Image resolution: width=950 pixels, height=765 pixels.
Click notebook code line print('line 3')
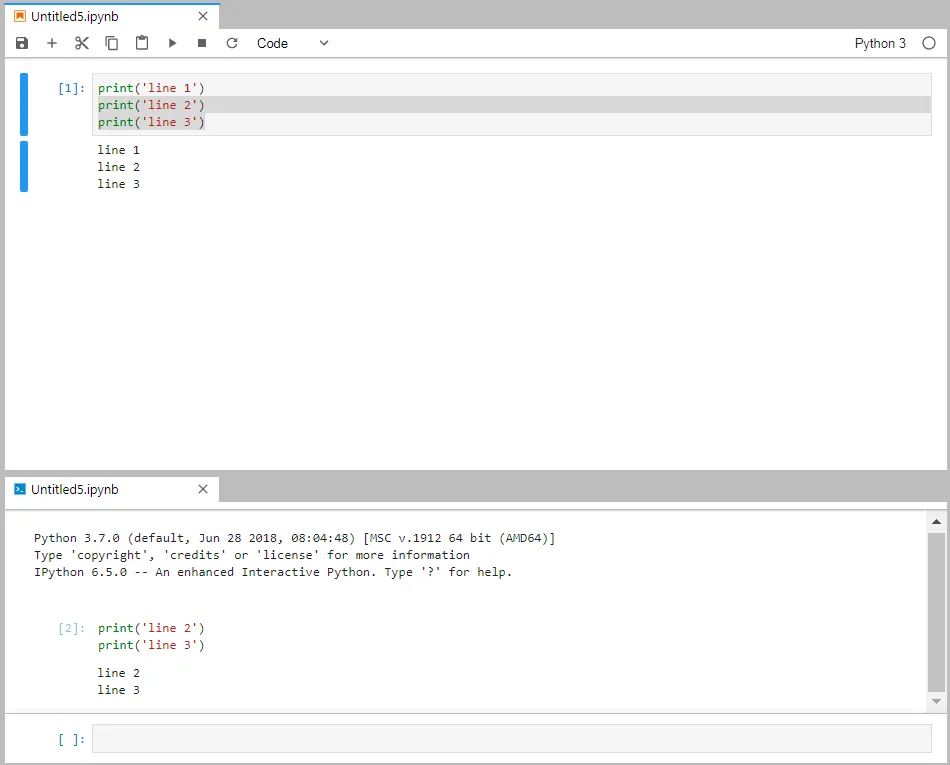tap(151, 122)
